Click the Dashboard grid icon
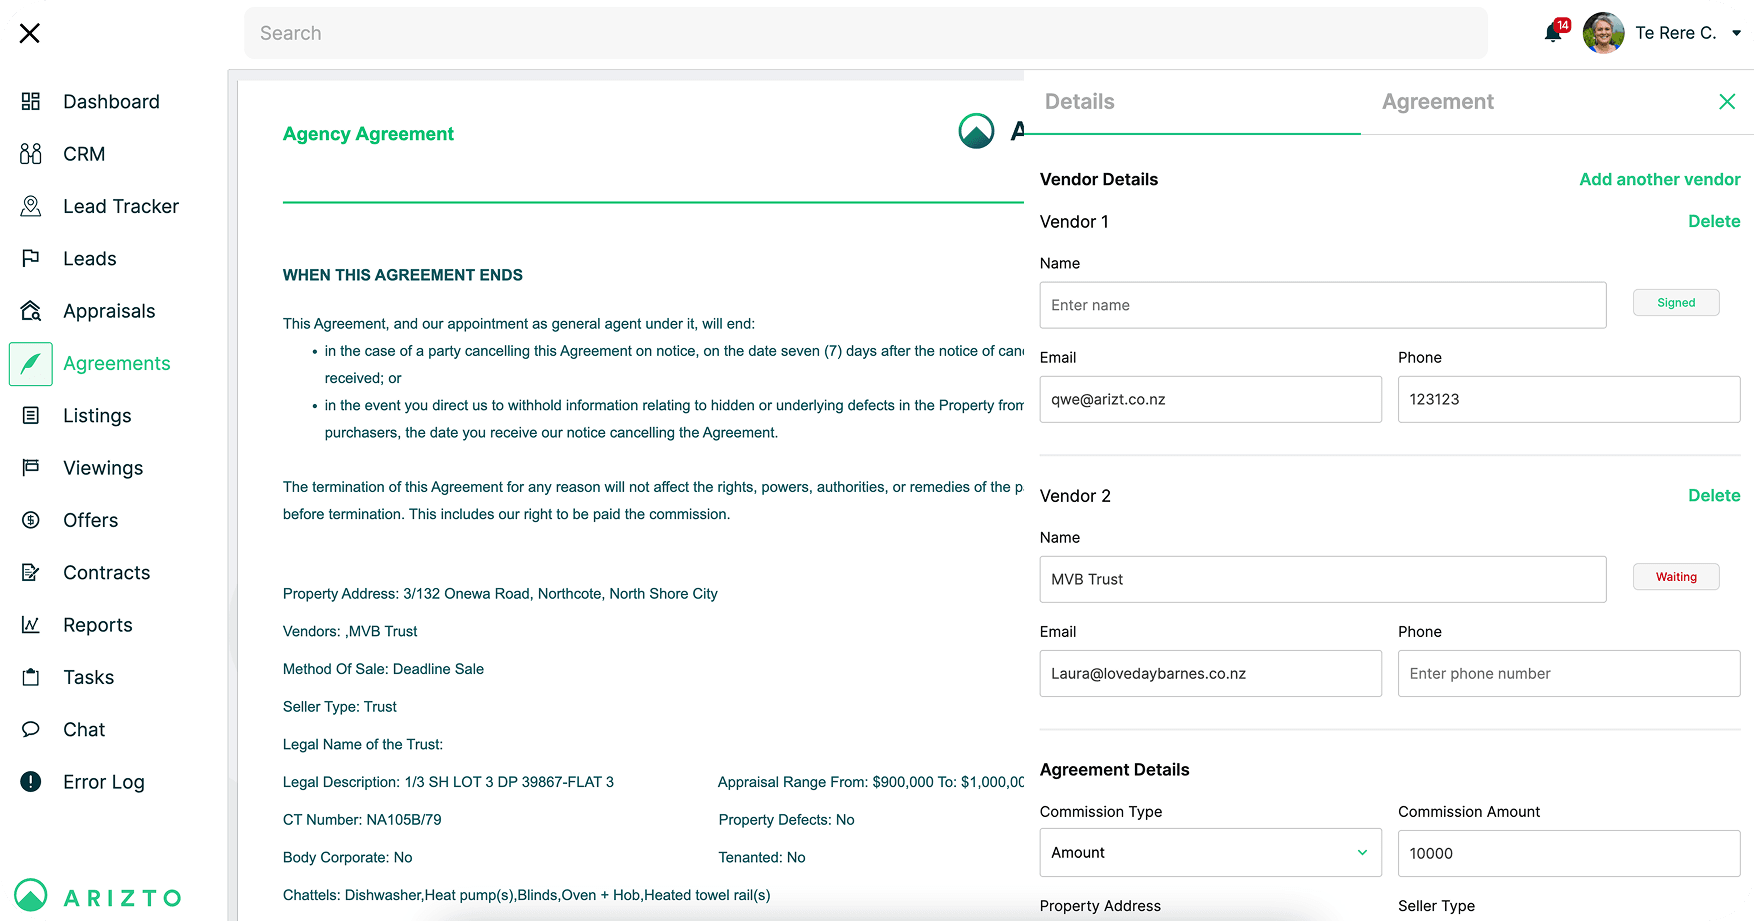The height and width of the screenshot is (921, 1755). (x=31, y=102)
